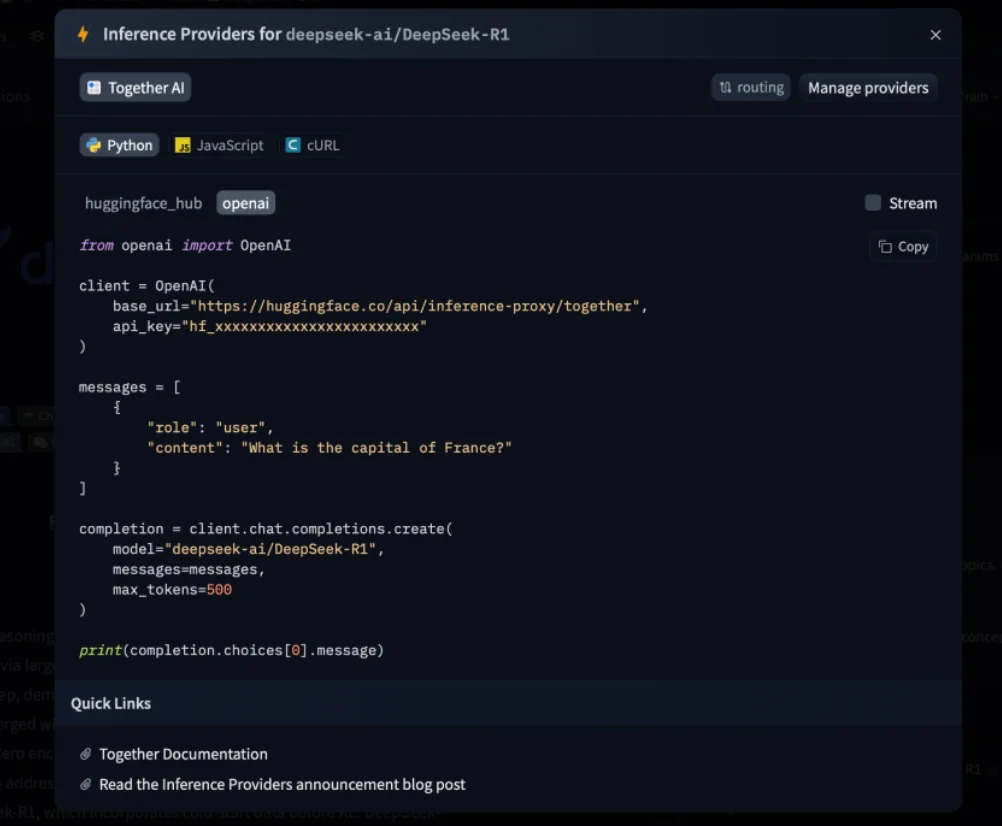Click the print(completion.choices[0].message) line
Screen dimensions: 1002x826
(x=231, y=650)
